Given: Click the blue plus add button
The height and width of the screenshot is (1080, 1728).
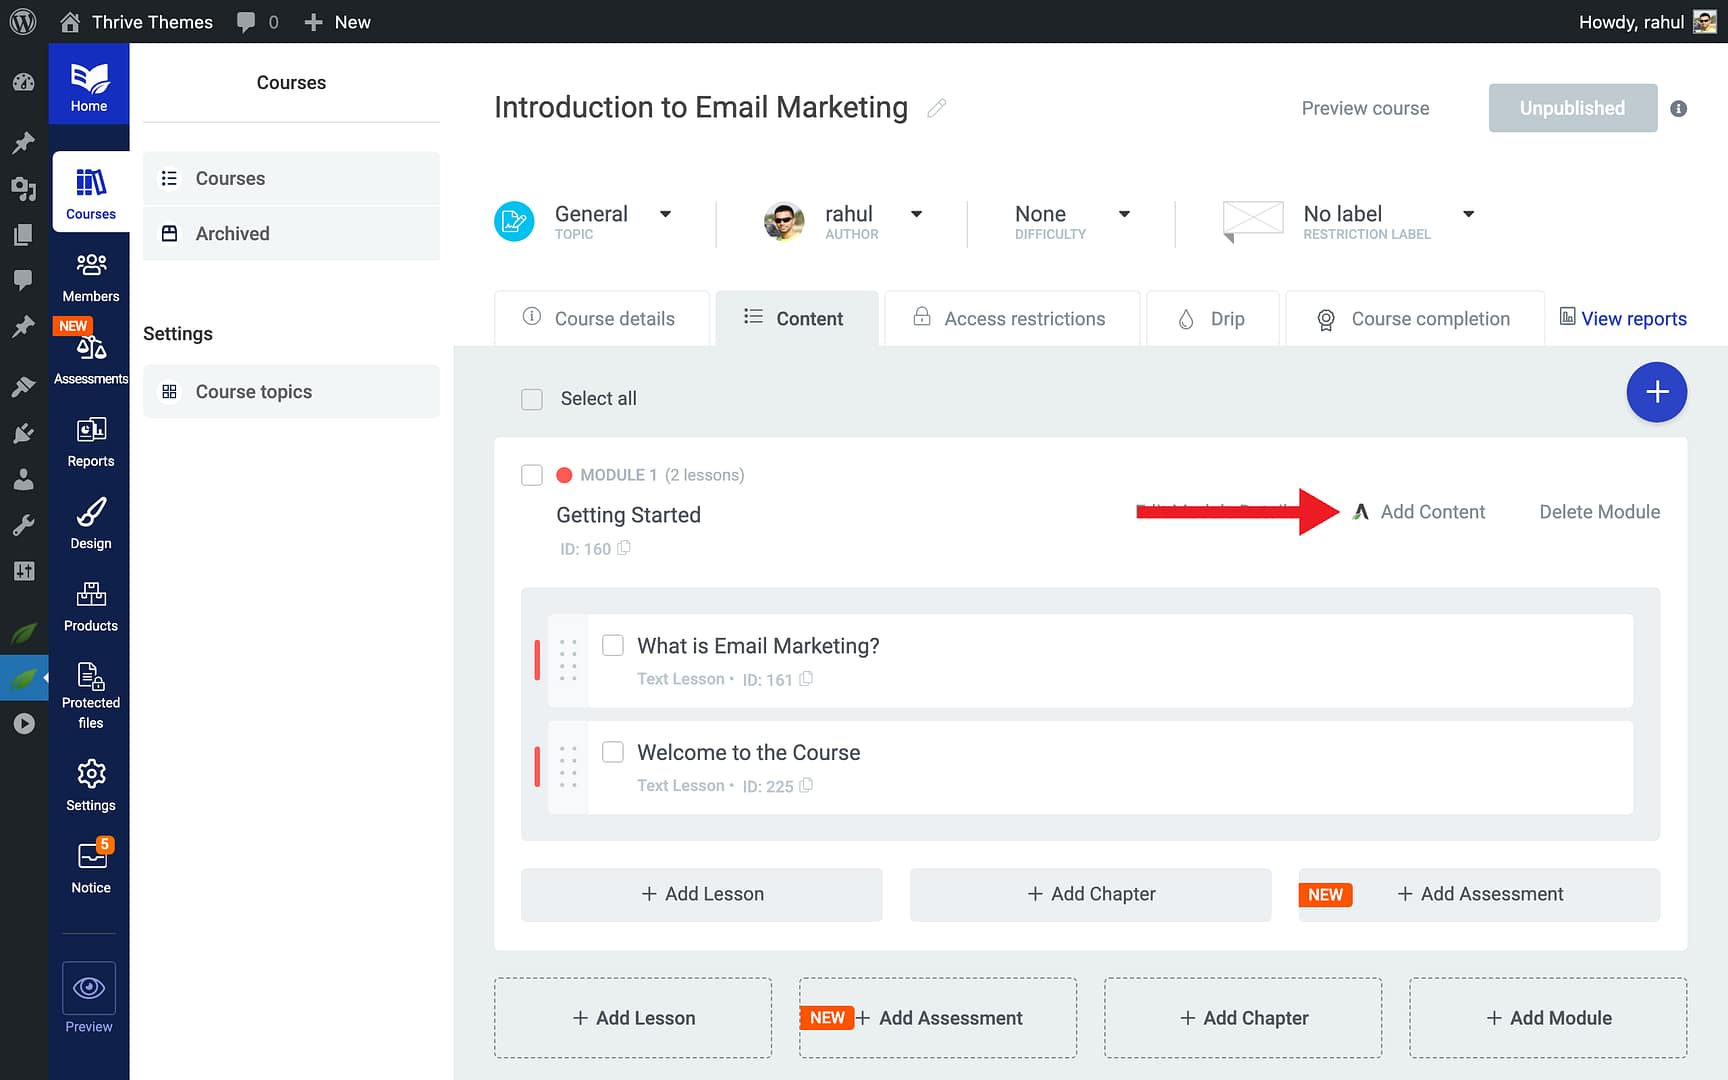Looking at the screenshot, I should 1657,392.
